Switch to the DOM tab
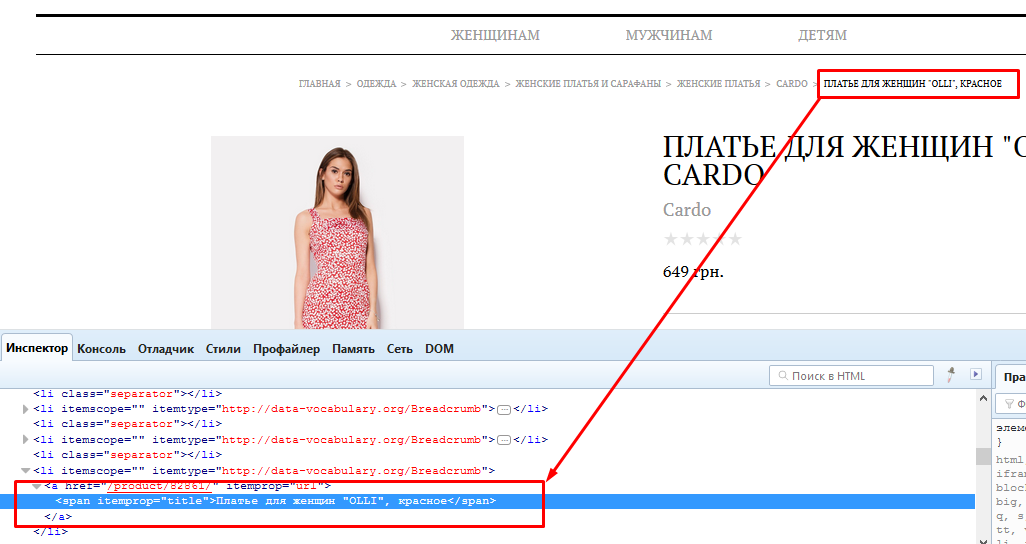This screenshot has width=1026, height=544. pos(439,349)
